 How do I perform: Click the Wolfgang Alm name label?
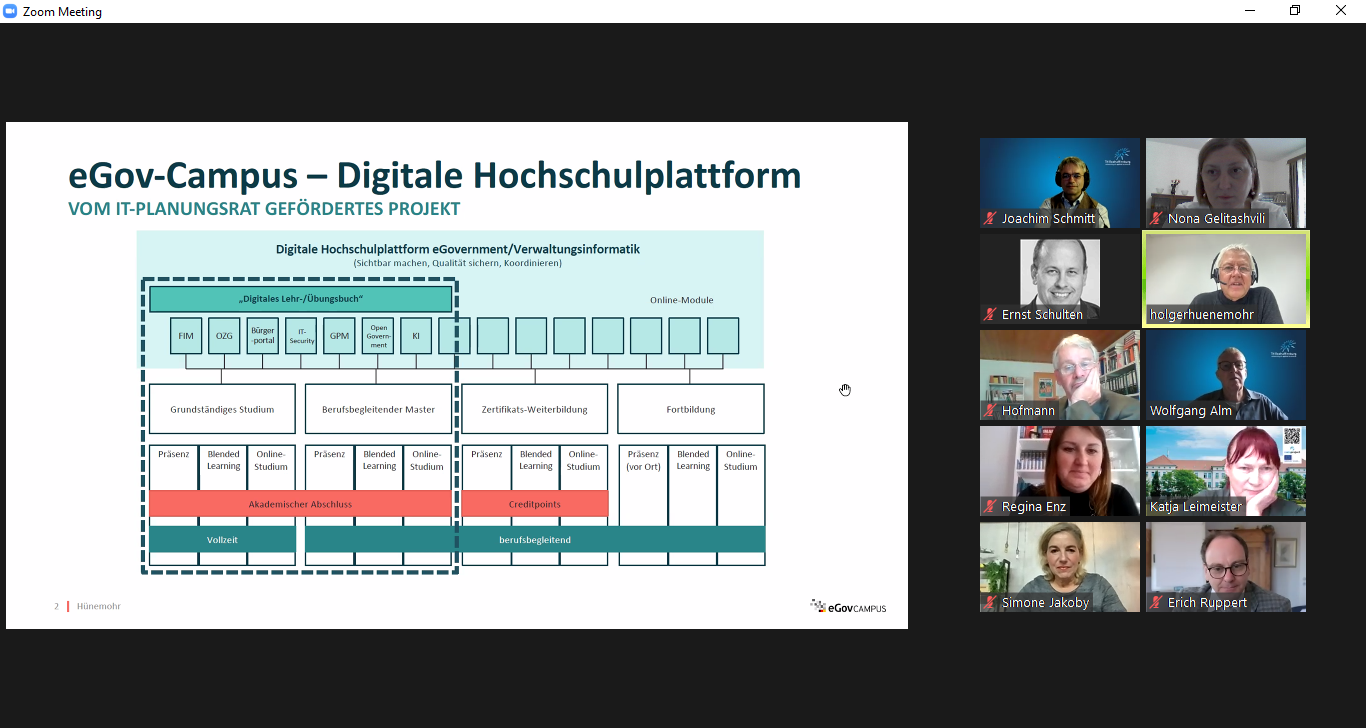pyautogui.click(x=1191, y=410)
